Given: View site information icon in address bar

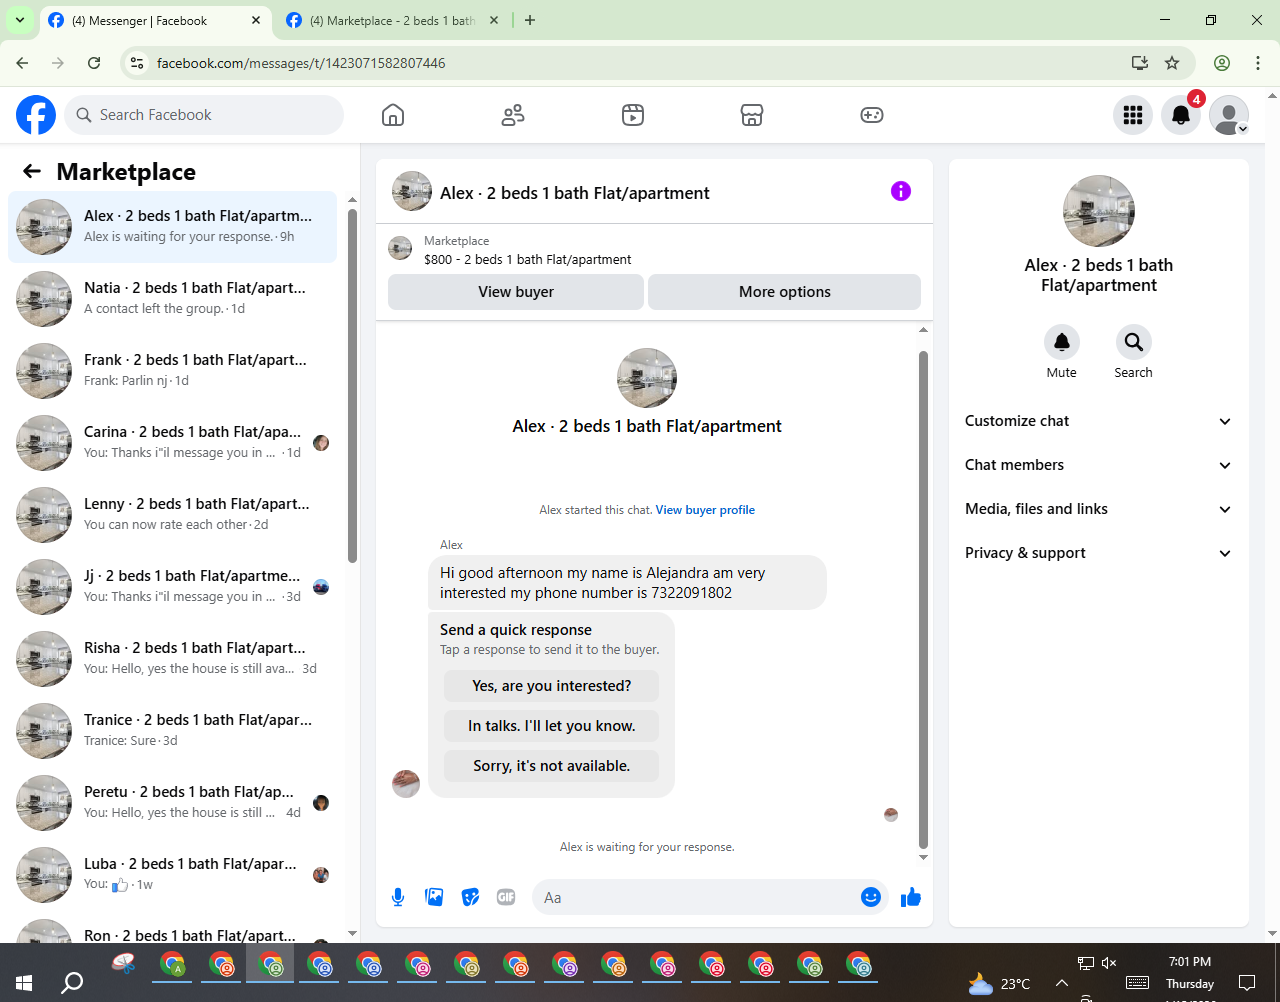Looking at the screenshot, I should coord(138,63).
